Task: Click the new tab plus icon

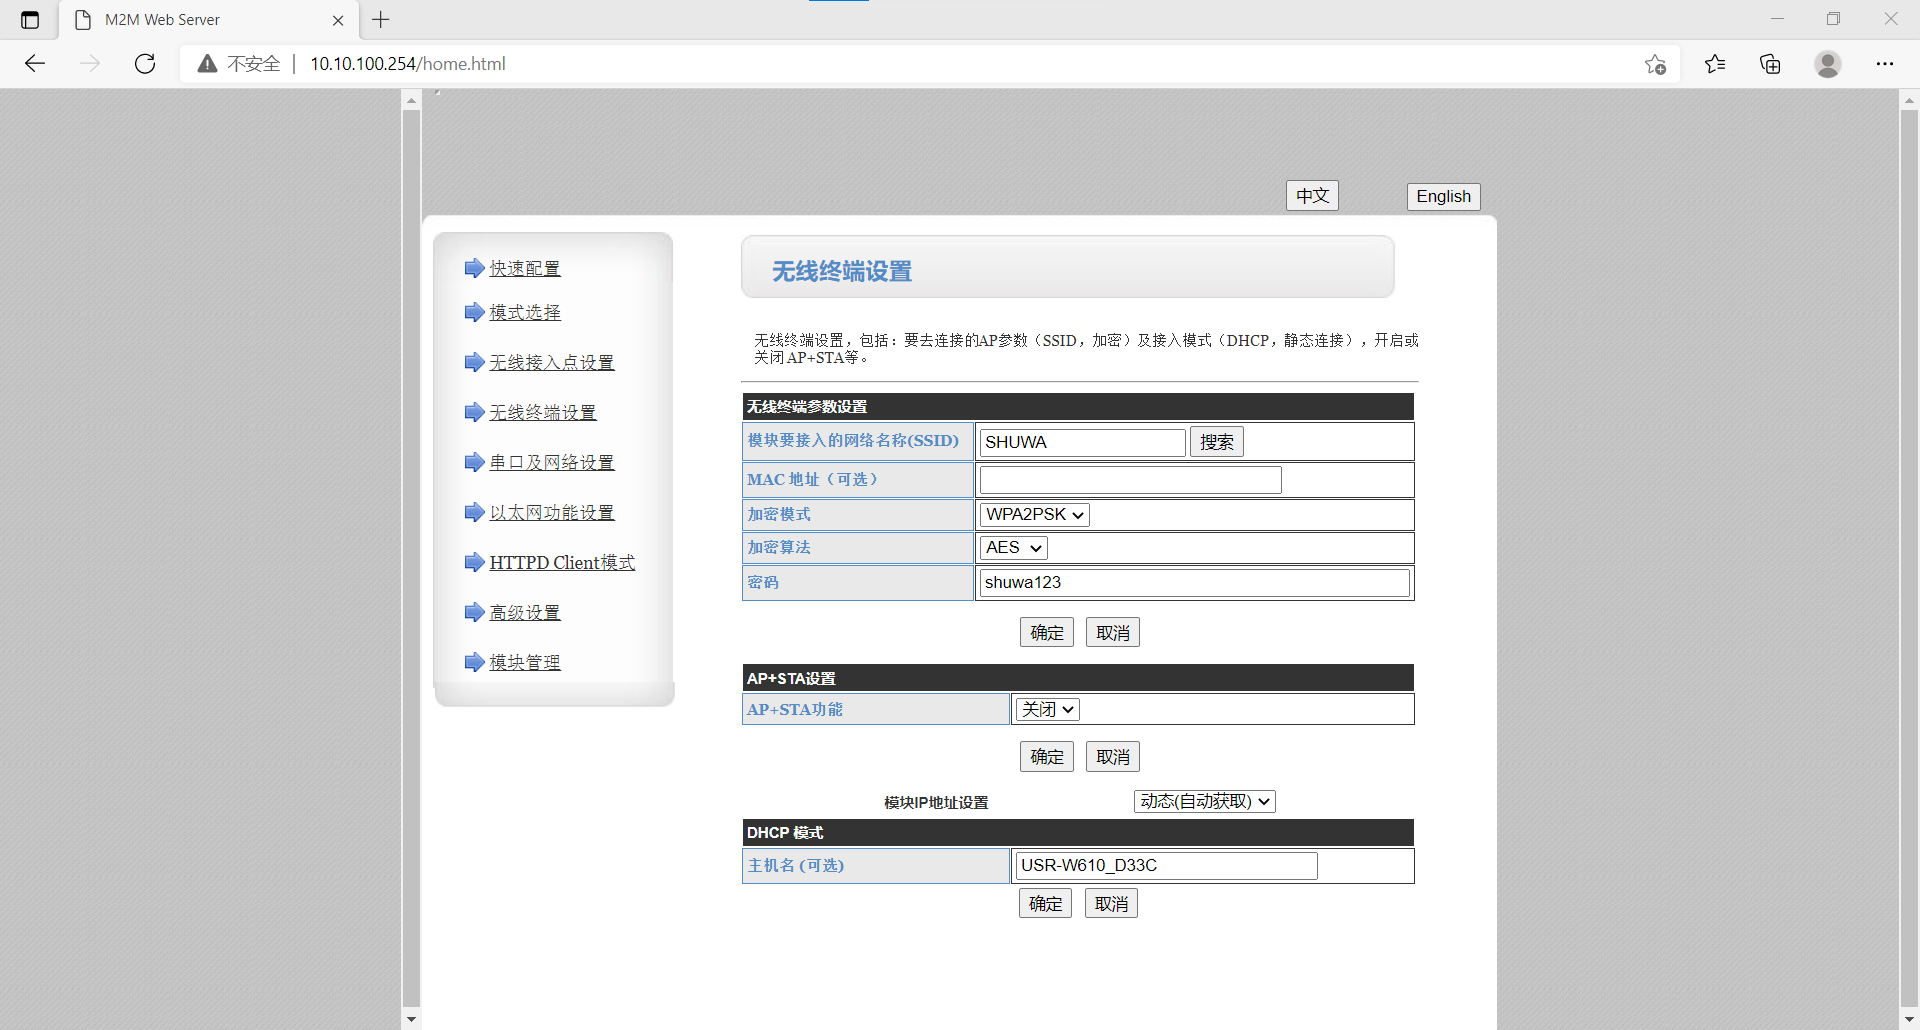Action: pyautogui.click(x=381, y=20)
